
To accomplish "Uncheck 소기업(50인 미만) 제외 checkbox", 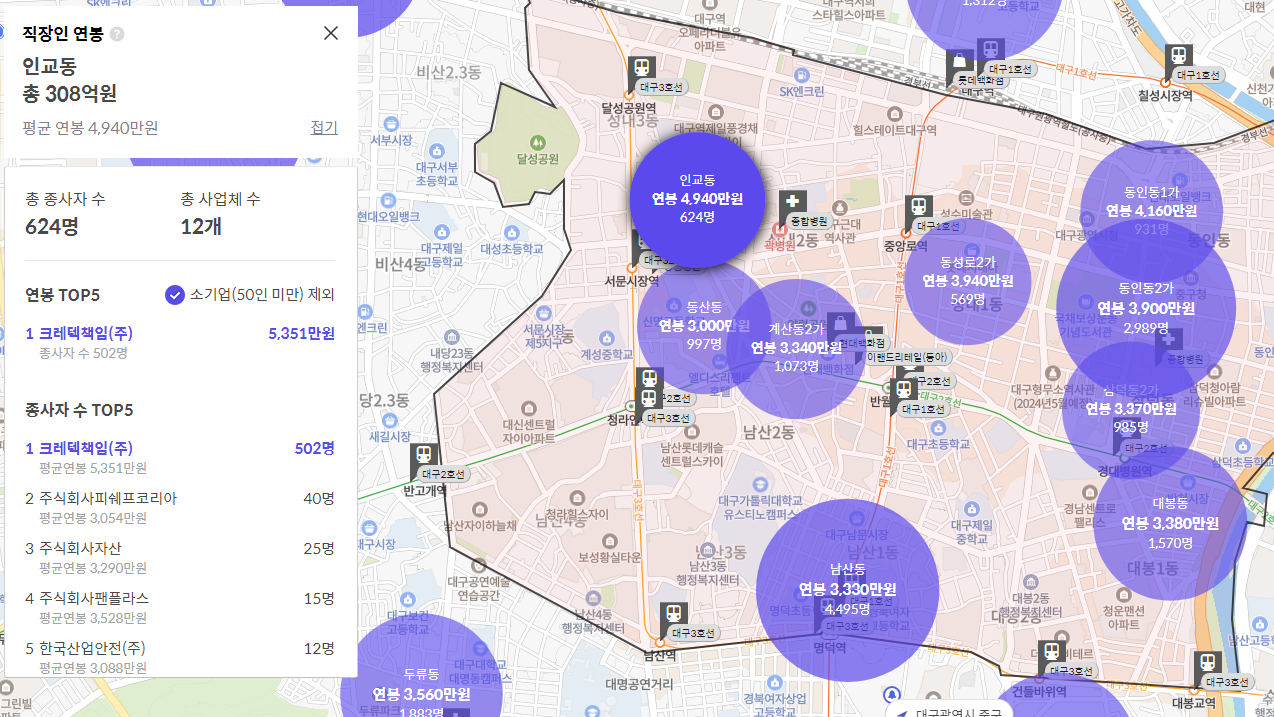I will 175,295.
